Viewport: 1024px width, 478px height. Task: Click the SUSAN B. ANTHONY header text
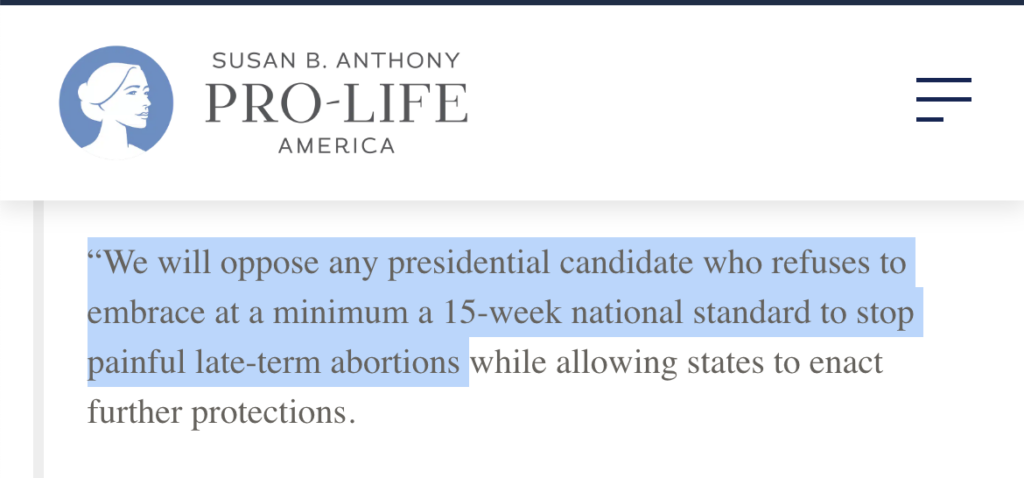(336, 61)
